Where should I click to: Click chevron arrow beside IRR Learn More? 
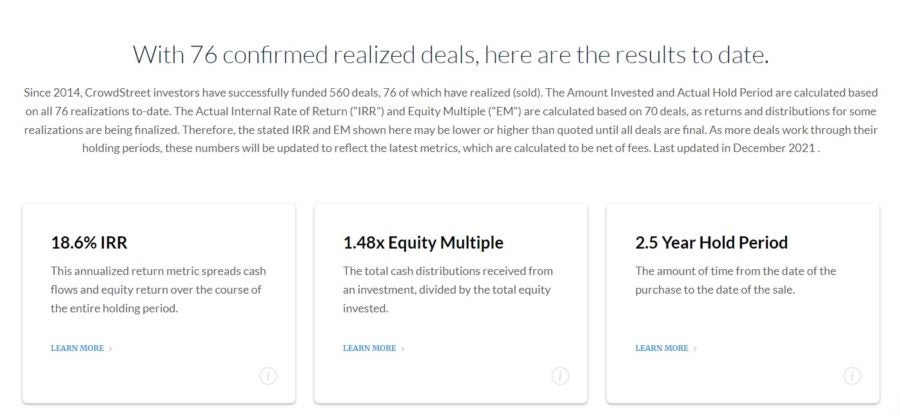click(x=111, y=348)
